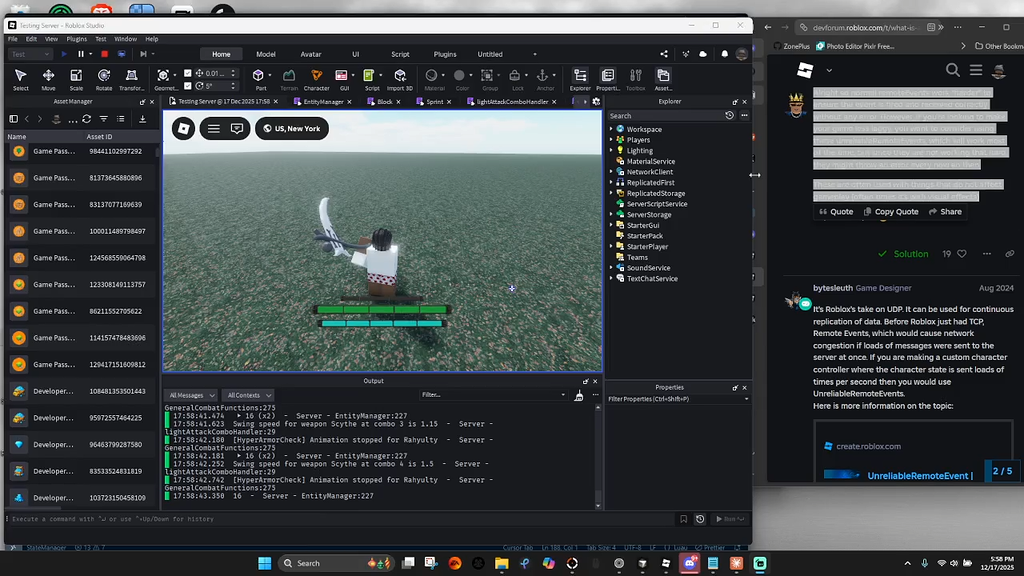The width and height of the screenshot is (1024, 576).
Task: Open the part Color picker dropdown
Action: tap(470, 75)
